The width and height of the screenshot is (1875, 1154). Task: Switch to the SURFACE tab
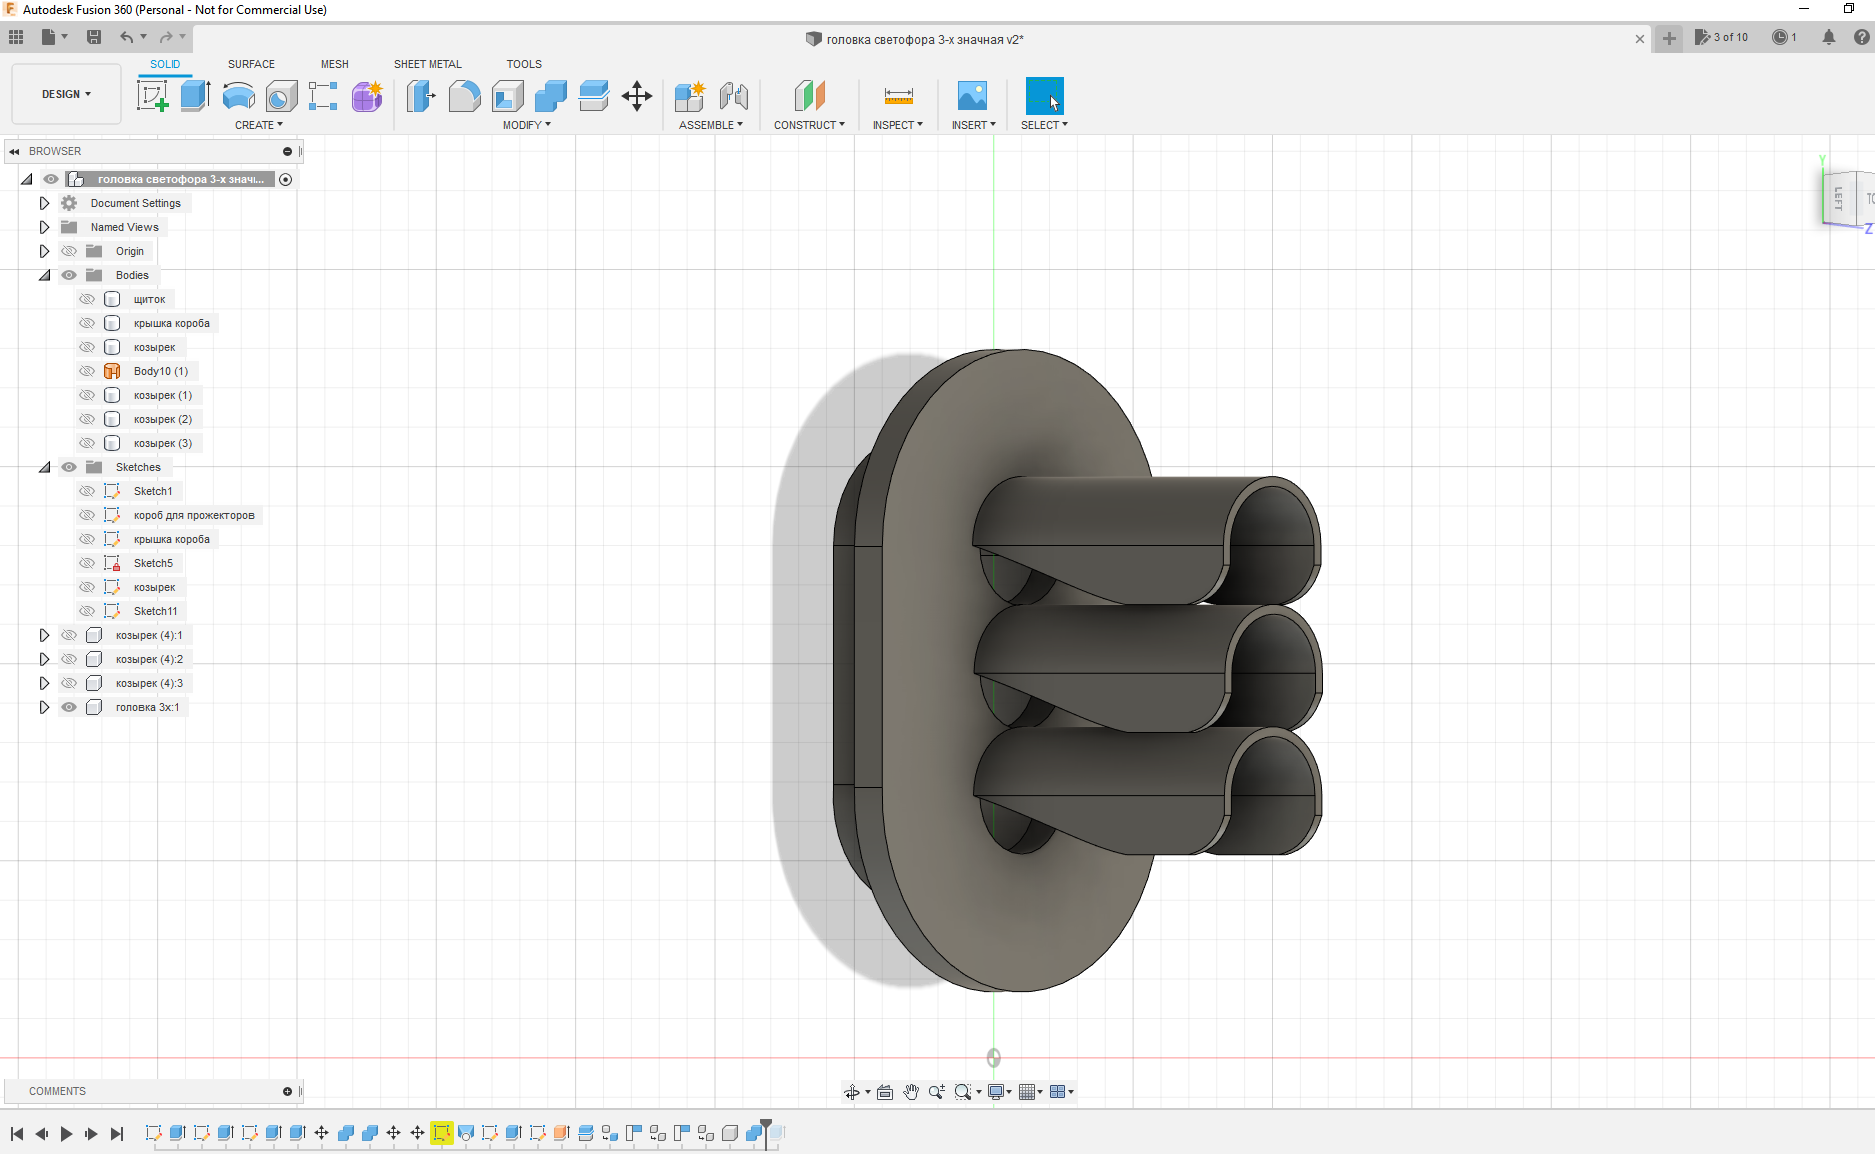point(251,64)
